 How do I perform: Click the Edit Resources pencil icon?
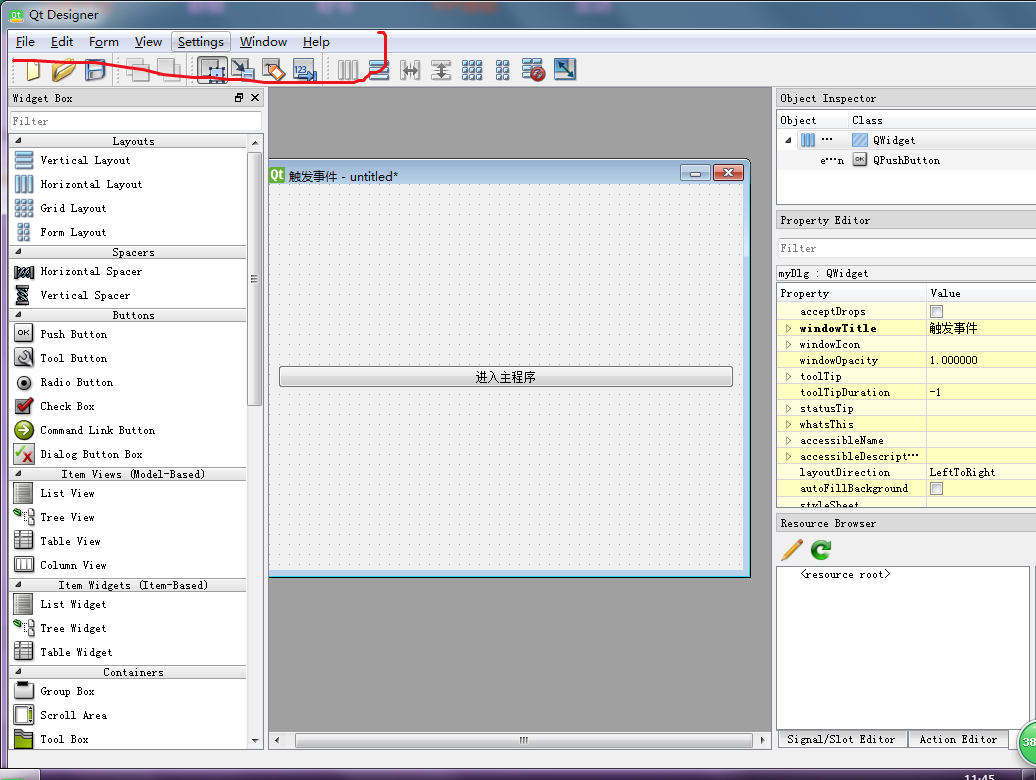coord(791,550)
